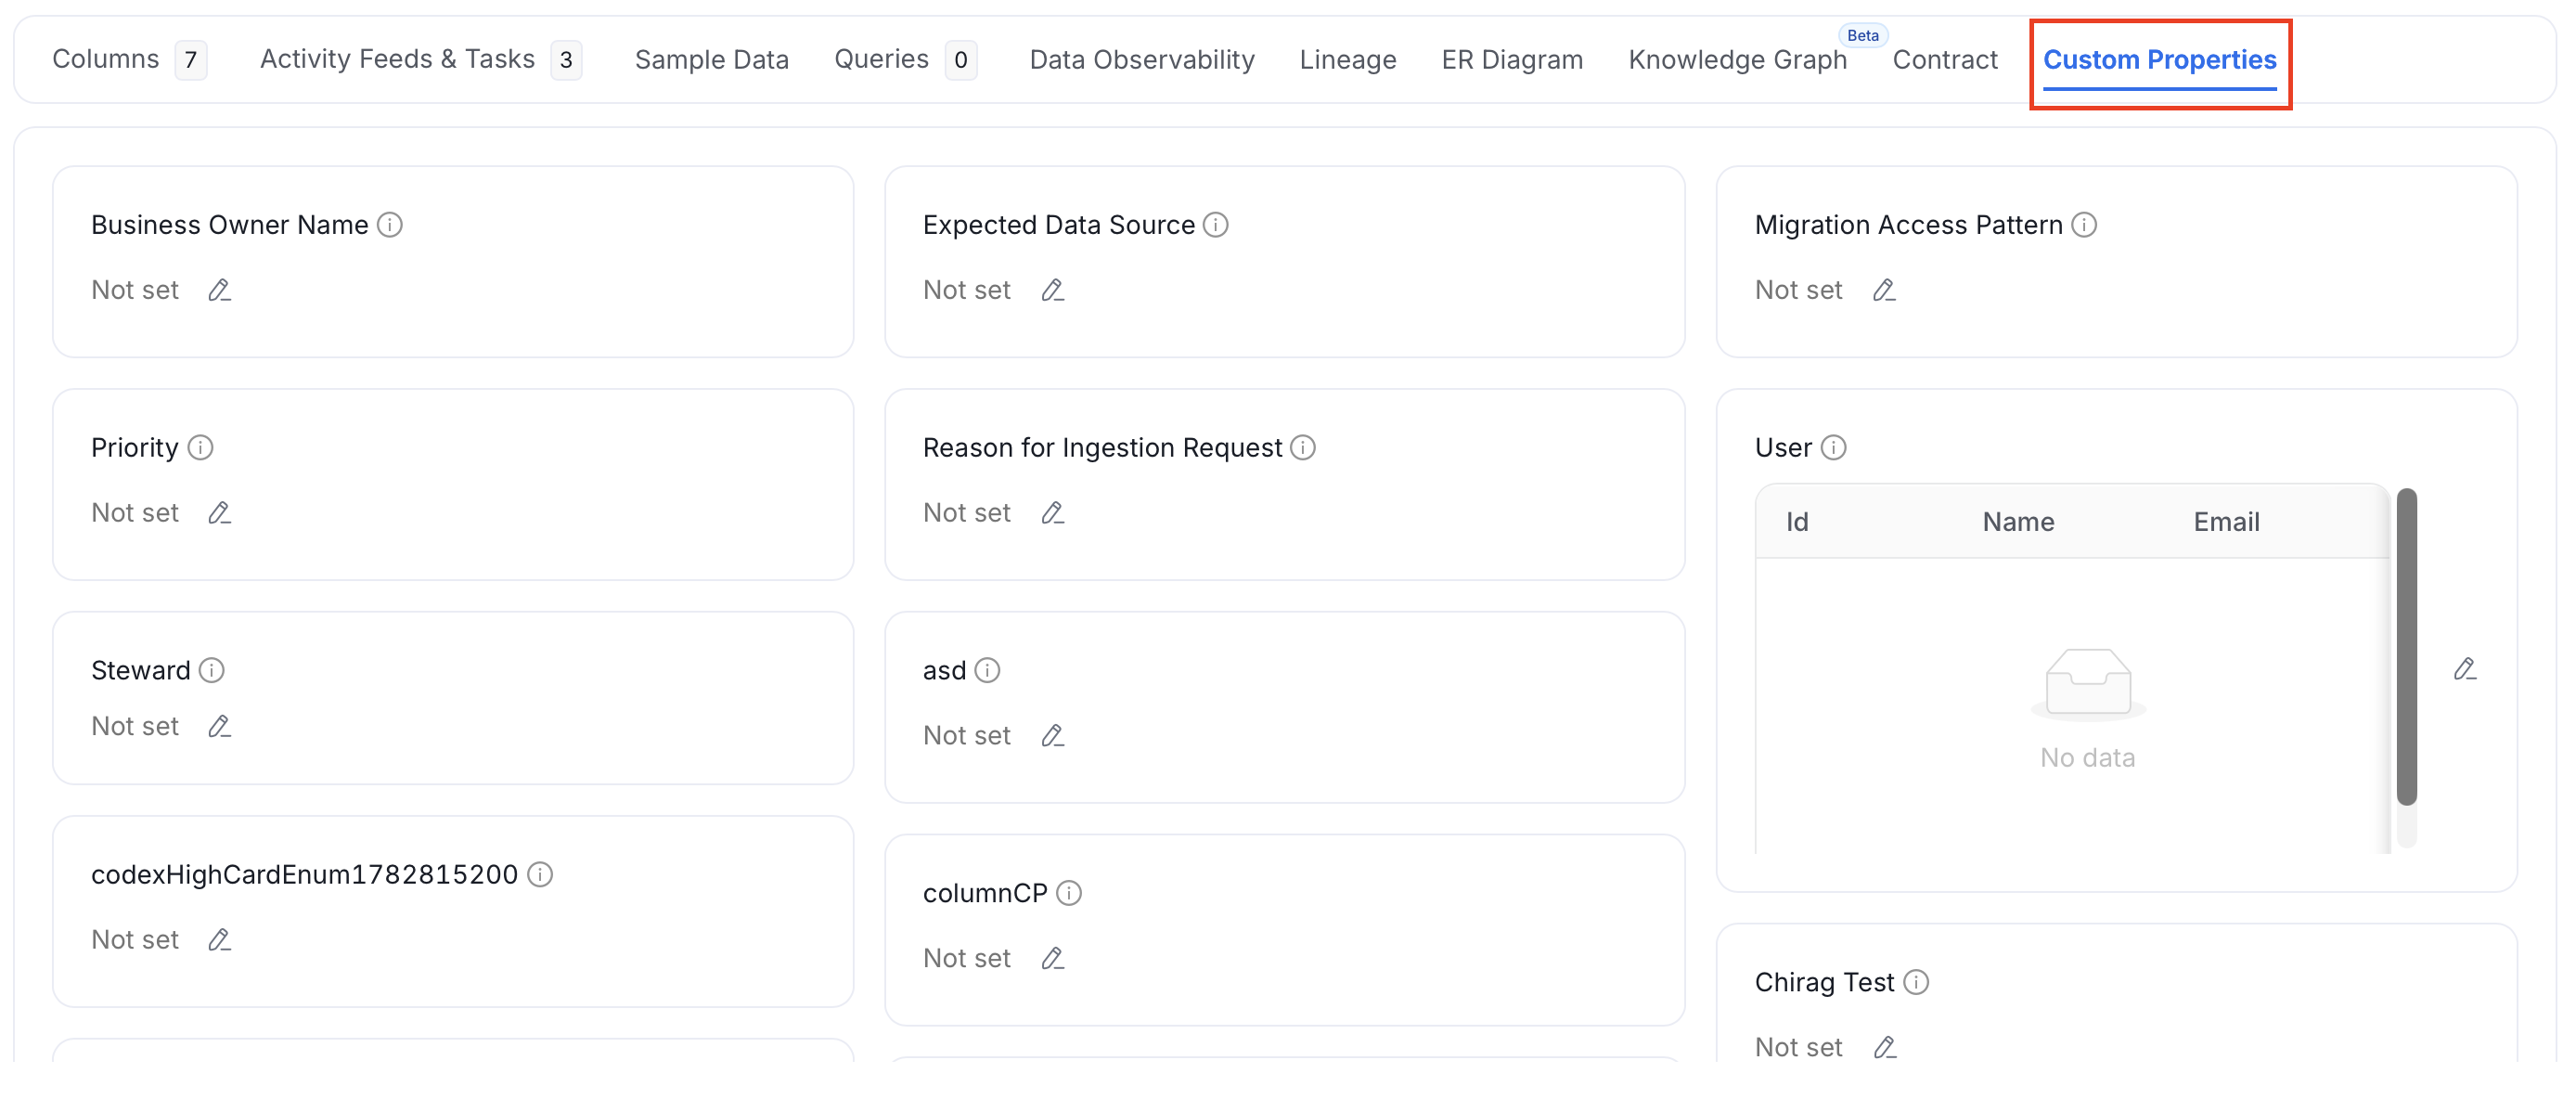Show info for Business Owner Name
The image size is (2576, 1099).
tap(390, 225)
